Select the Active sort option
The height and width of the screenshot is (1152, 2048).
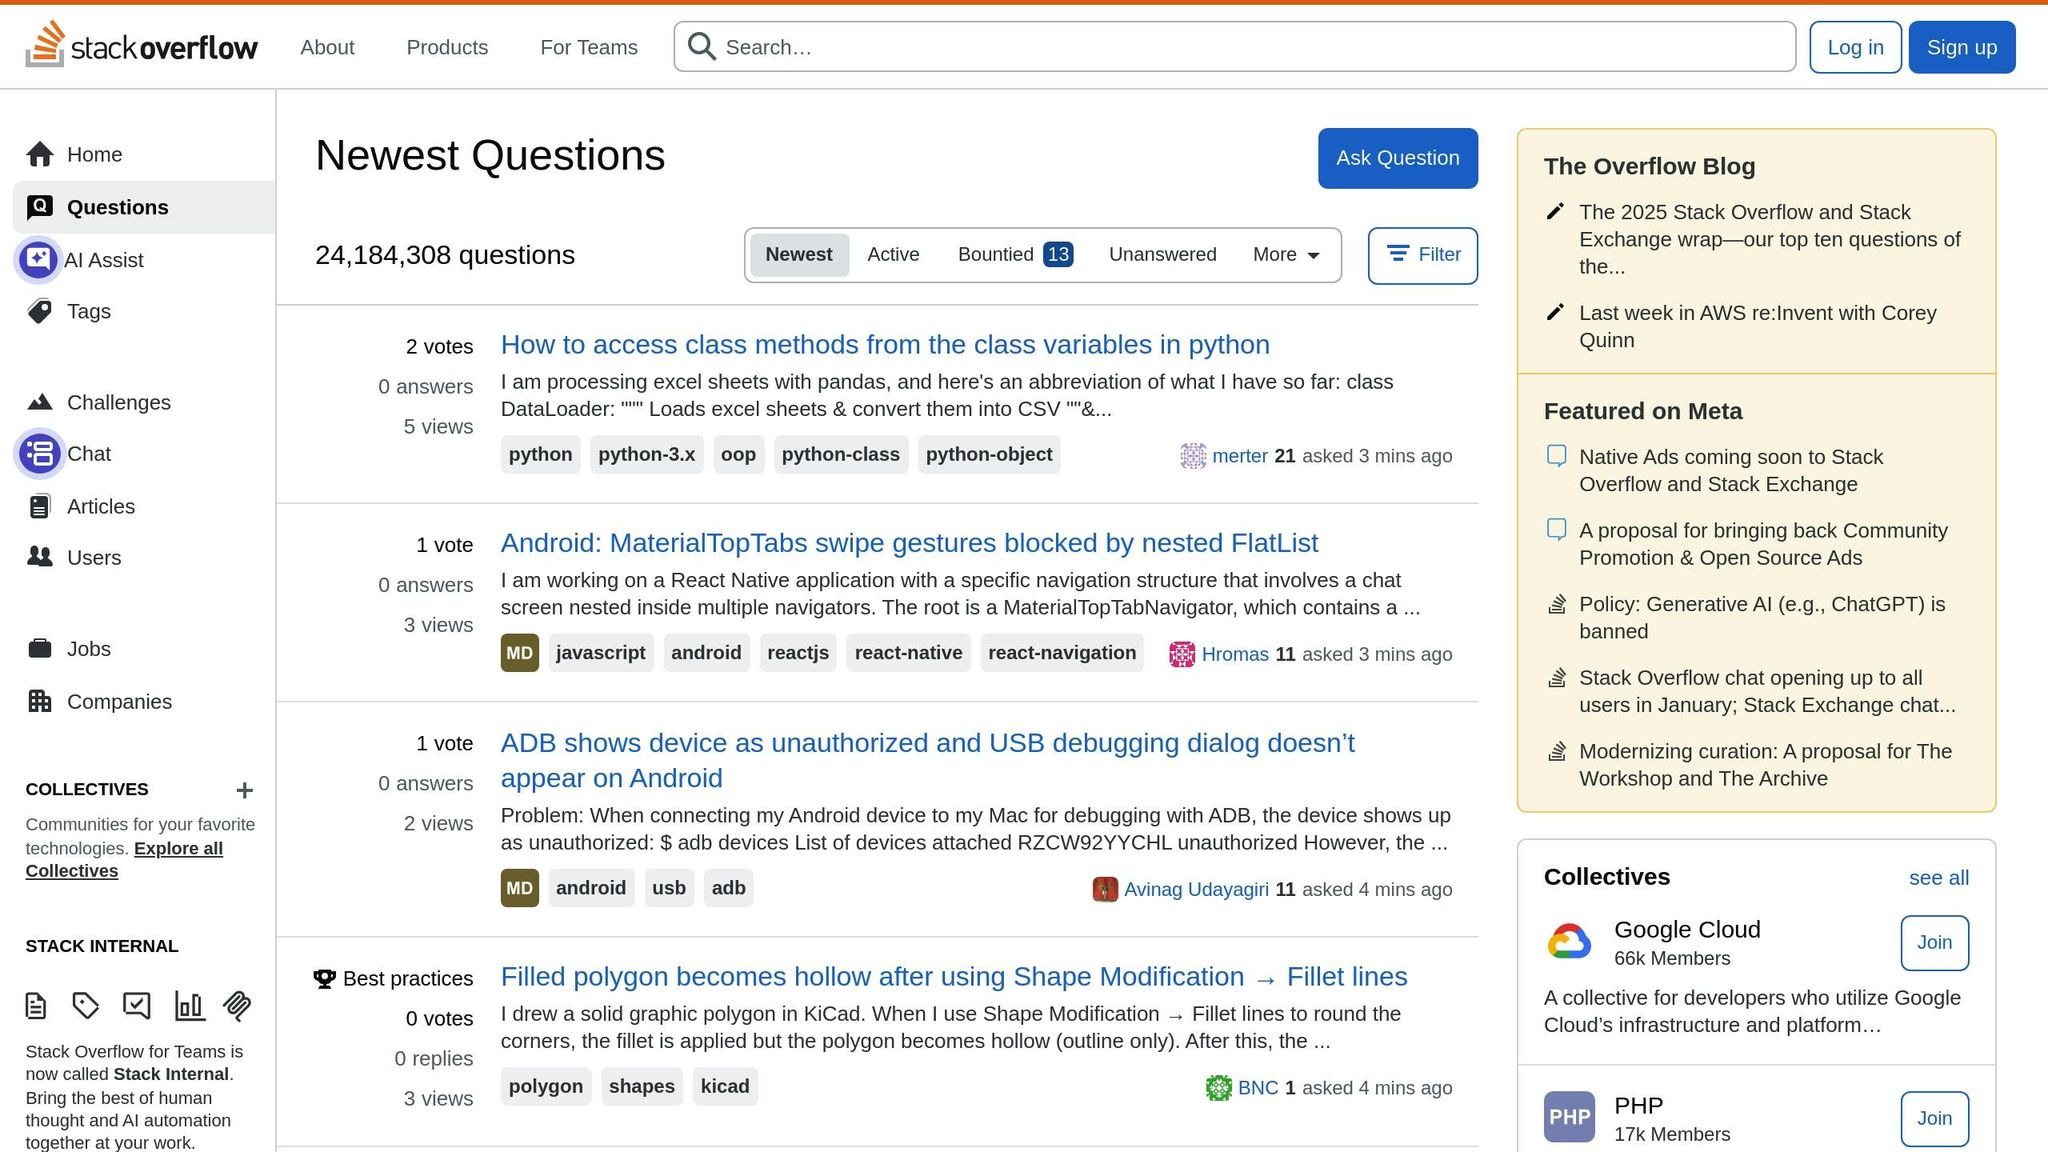893,254
